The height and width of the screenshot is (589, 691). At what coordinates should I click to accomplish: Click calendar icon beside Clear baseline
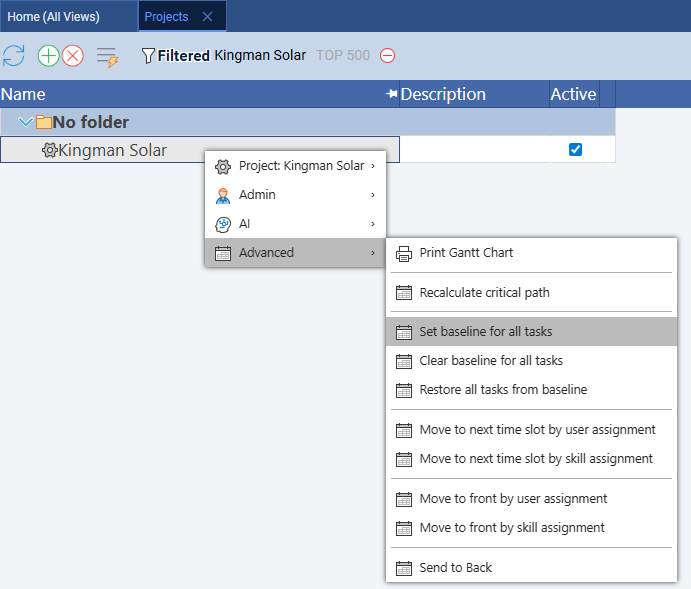[404, 361]
